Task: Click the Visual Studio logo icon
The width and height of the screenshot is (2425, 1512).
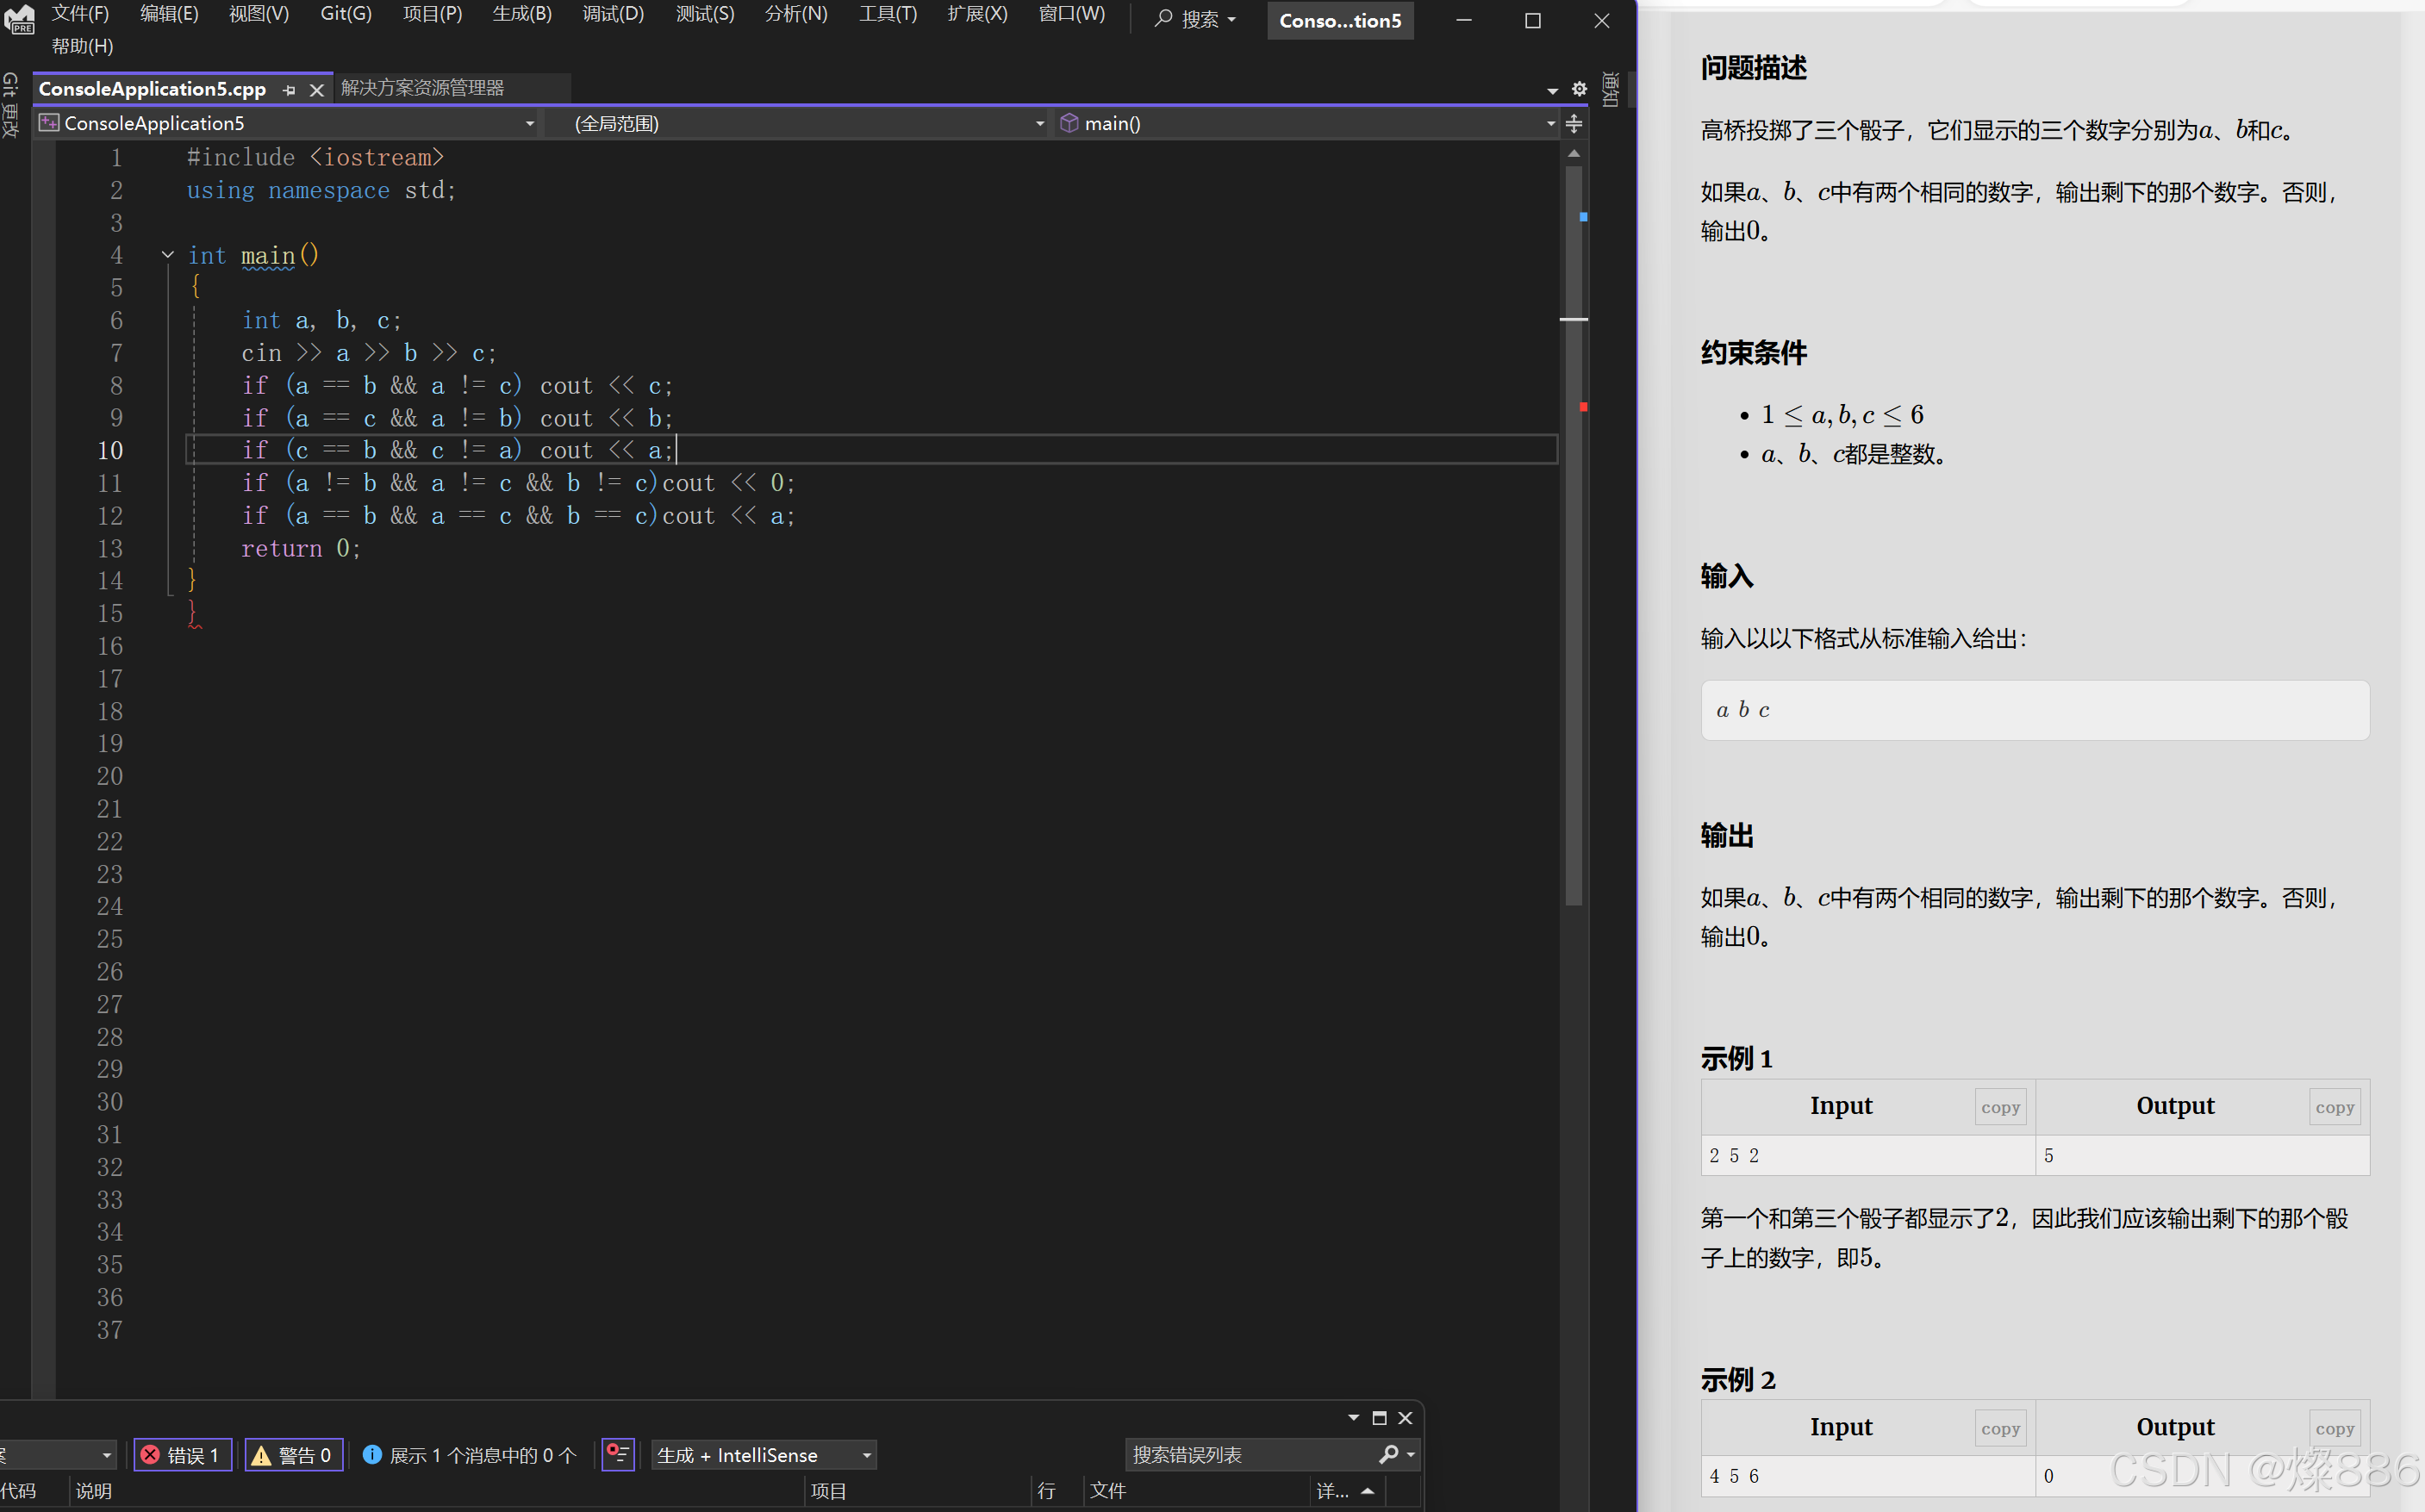Action: (x=20, y=20)
